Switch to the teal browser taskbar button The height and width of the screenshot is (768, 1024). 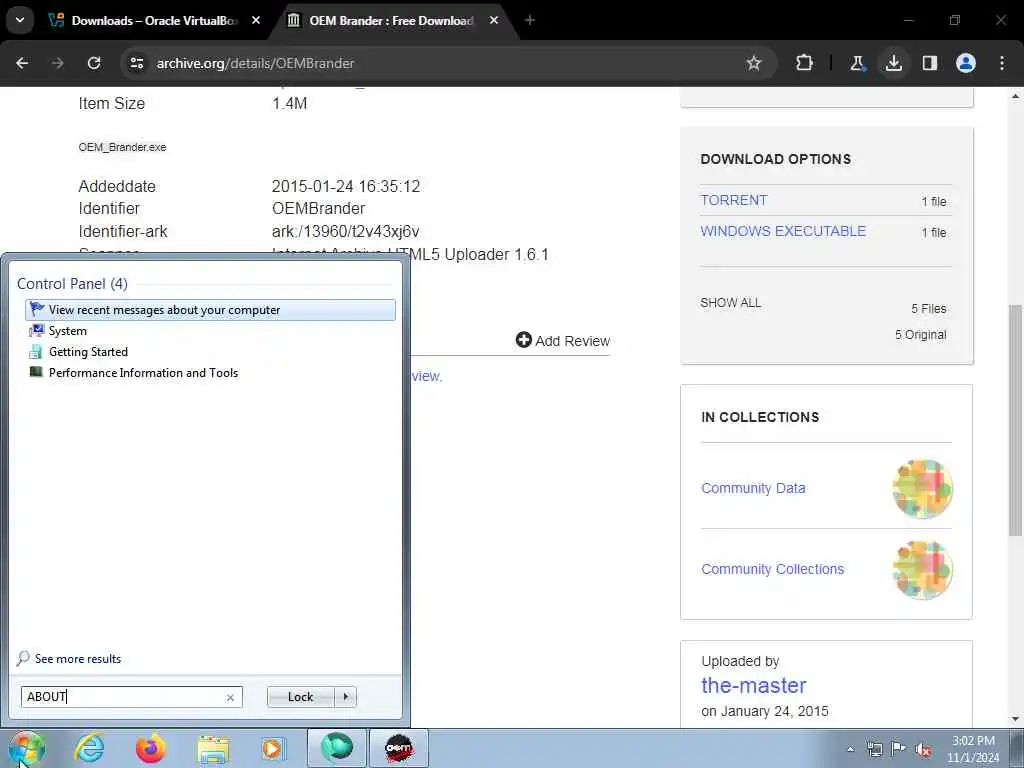(x=337, y=748)
